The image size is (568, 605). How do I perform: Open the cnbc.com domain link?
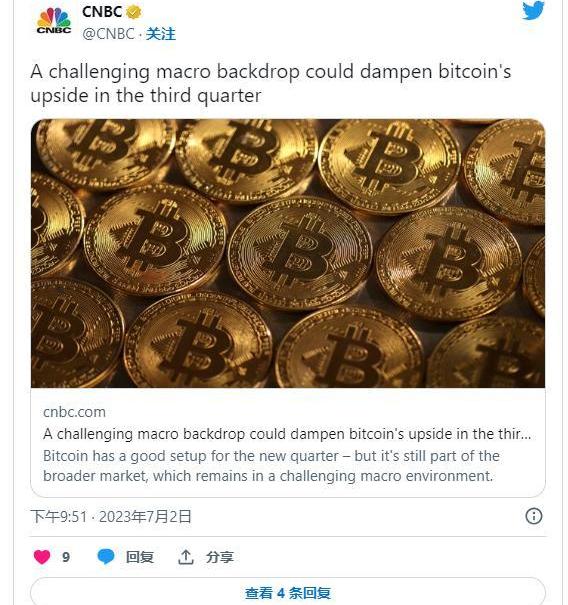(74, 412)
